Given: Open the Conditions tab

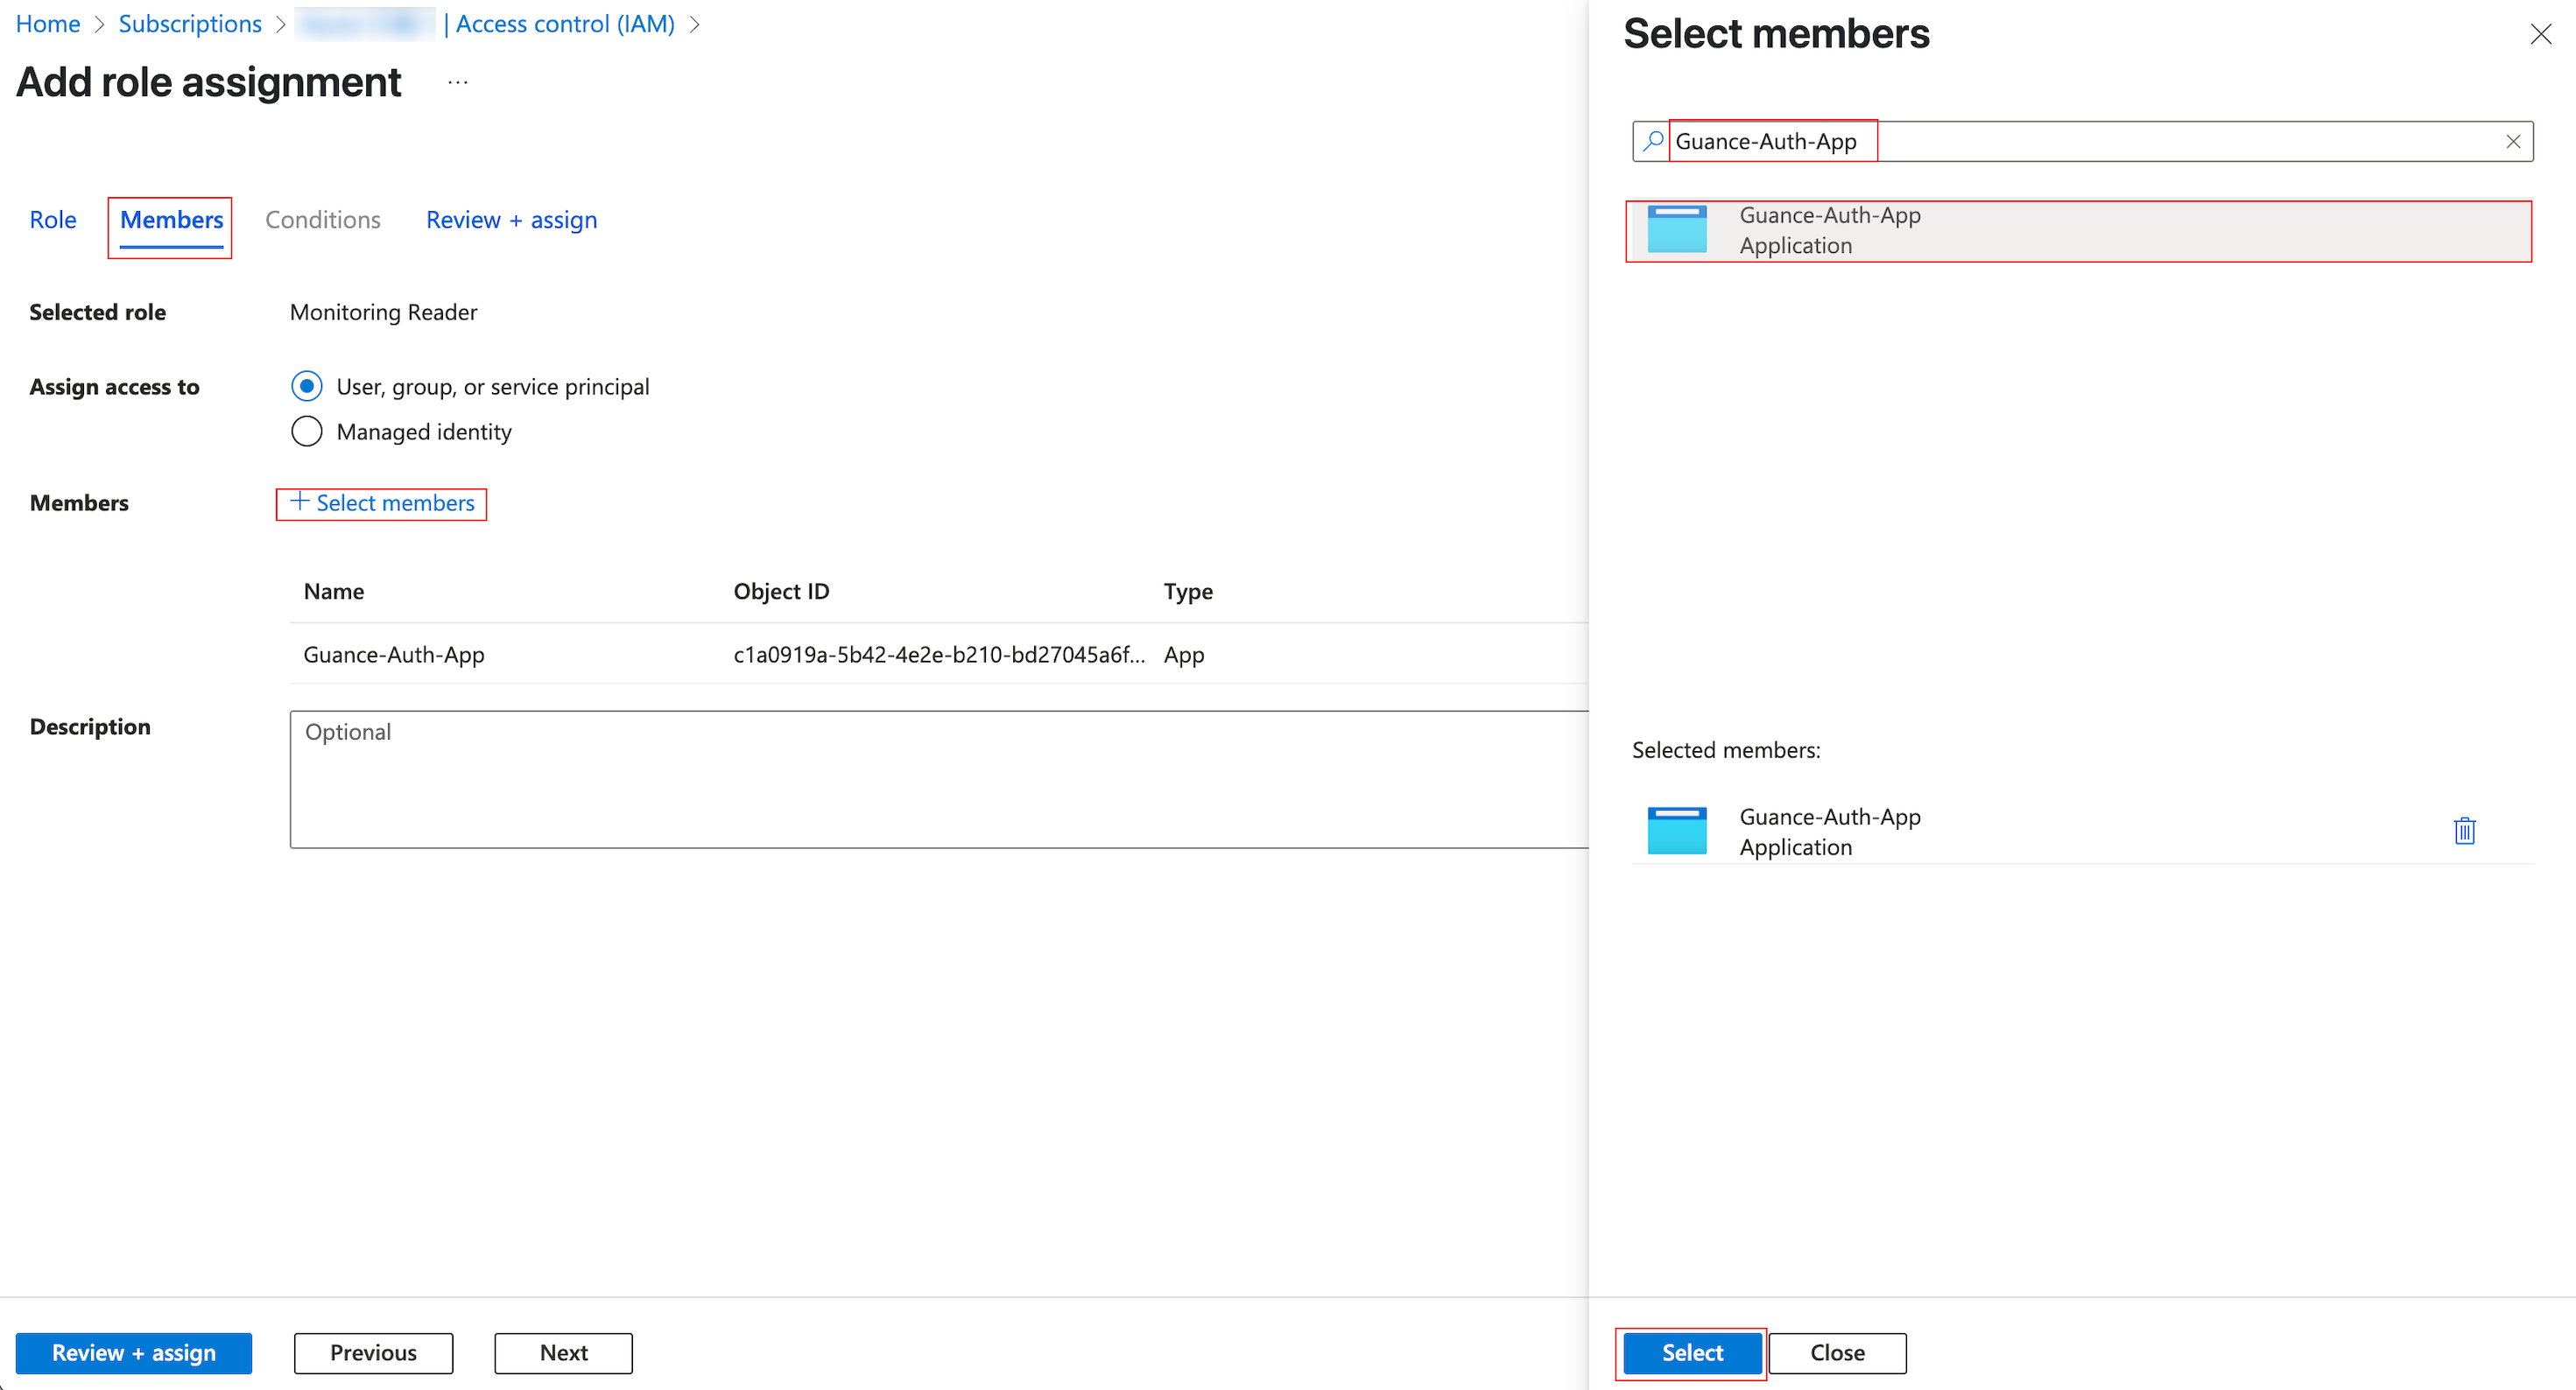Looking at the screenshot, I should [x=322, y=219].
